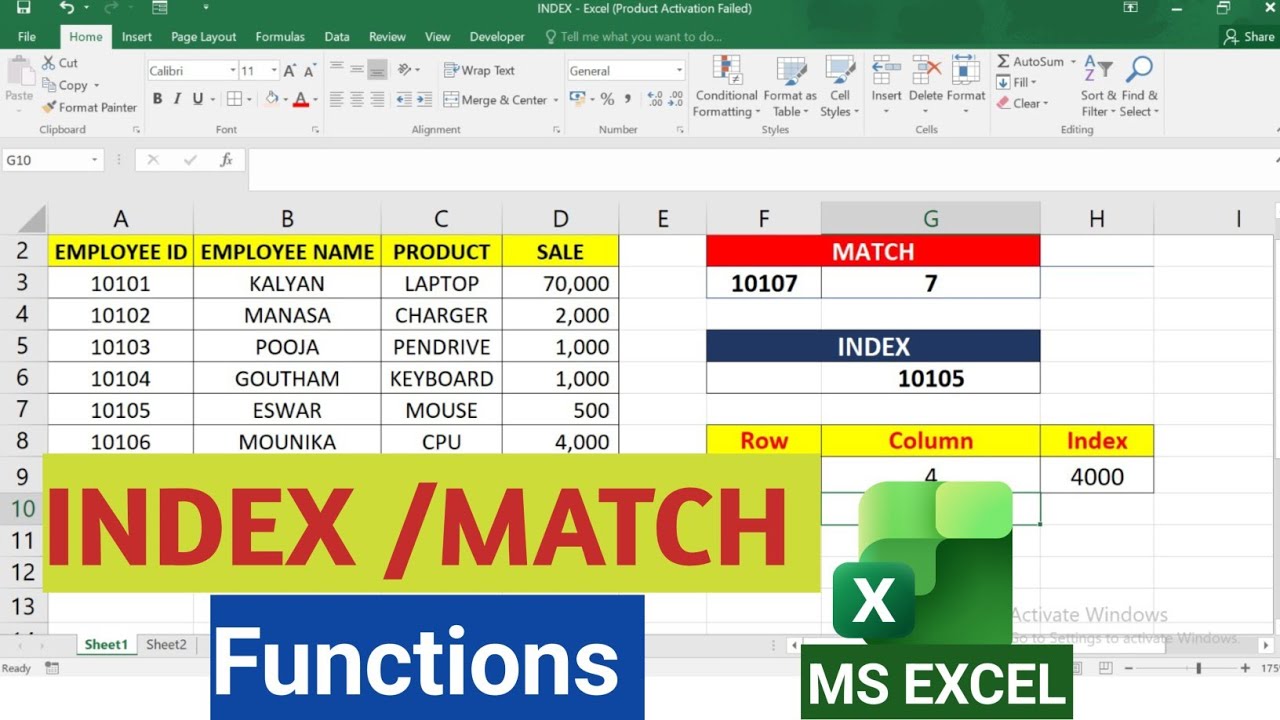
Task: Click the Clear button
Action: click(1022, 103)
